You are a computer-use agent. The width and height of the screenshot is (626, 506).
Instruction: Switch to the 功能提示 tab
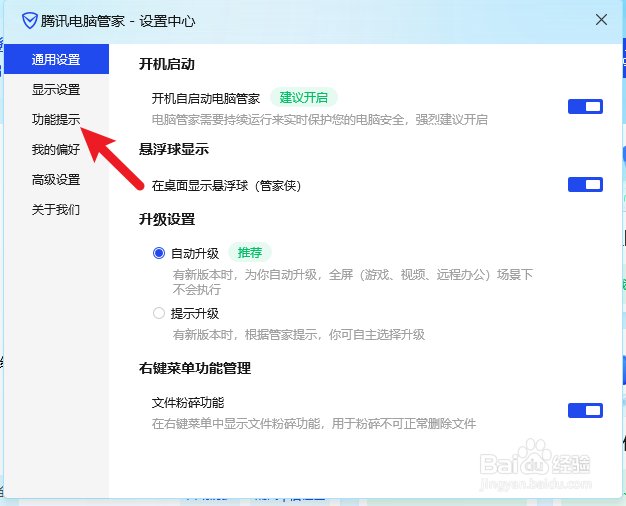tap(56, 119)
